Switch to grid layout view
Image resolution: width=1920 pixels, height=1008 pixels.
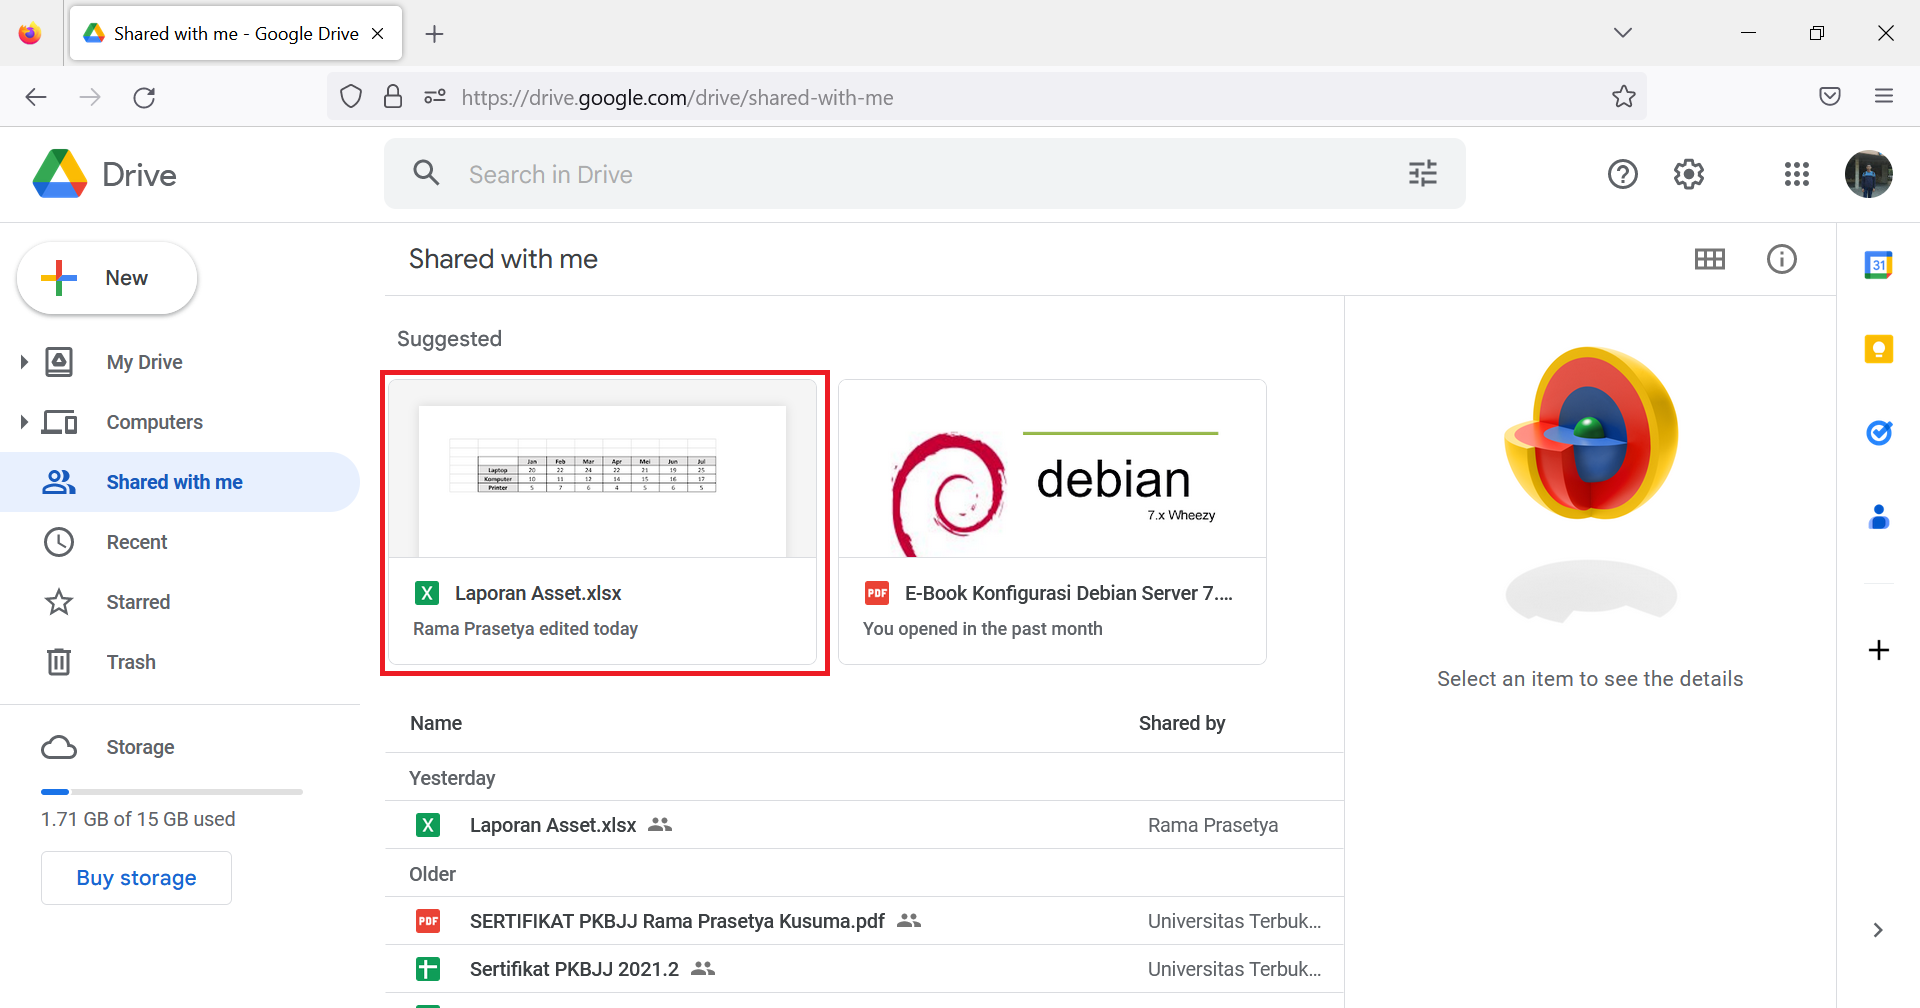pyautogui.click(x=1710, y=260)
